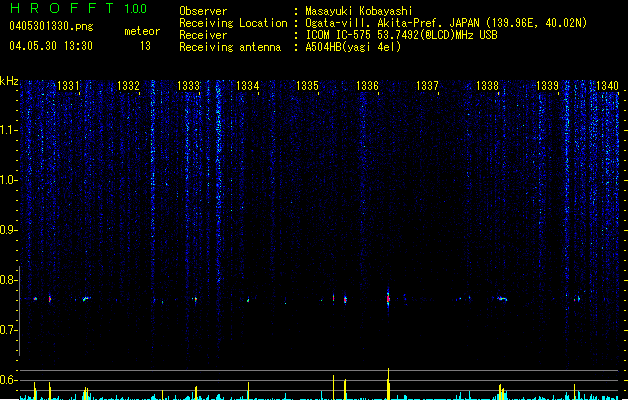Click the 1334 time marker
The width and height of the screenshot is (629, 400).
click(248, 86)
